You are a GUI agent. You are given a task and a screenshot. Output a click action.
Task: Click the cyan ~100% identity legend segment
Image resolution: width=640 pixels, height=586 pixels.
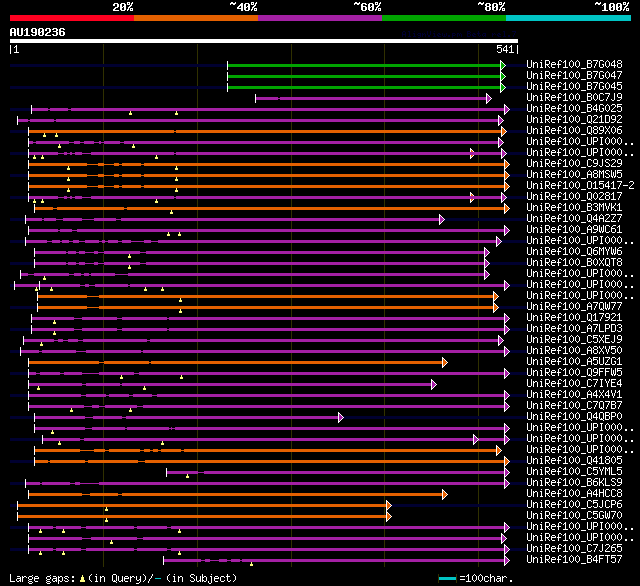point(569,18)
